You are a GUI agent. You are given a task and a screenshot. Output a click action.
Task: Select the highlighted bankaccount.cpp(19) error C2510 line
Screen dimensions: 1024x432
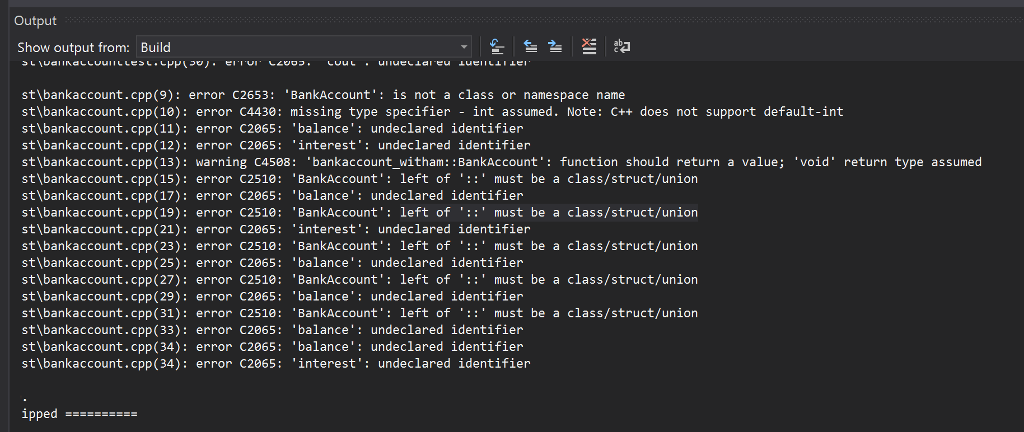pyautogui.click(x=360, y=212)
